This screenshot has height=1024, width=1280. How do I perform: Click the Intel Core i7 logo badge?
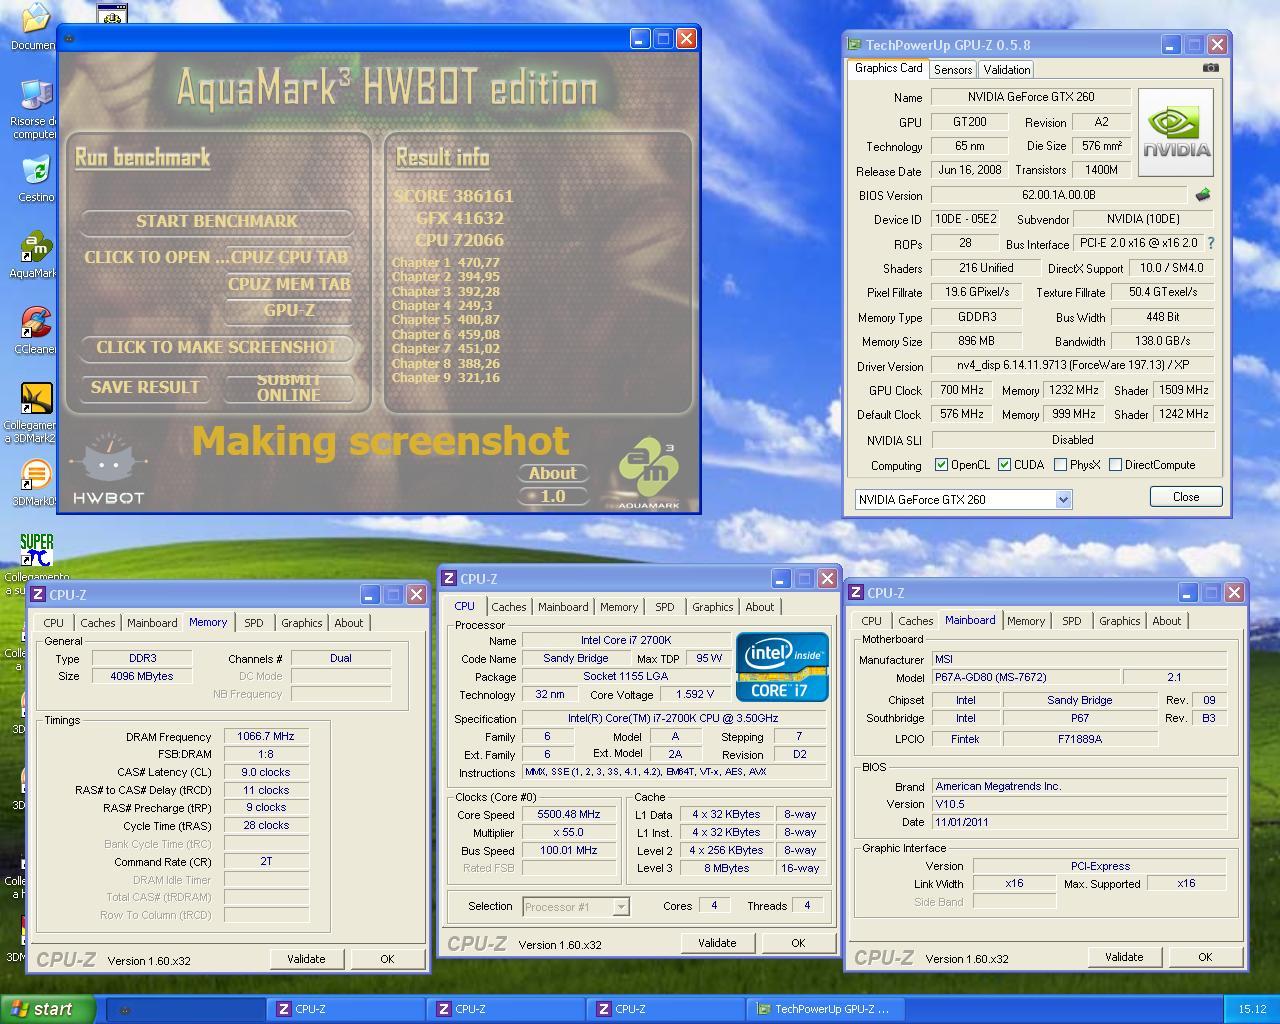[x=782, y=666]
